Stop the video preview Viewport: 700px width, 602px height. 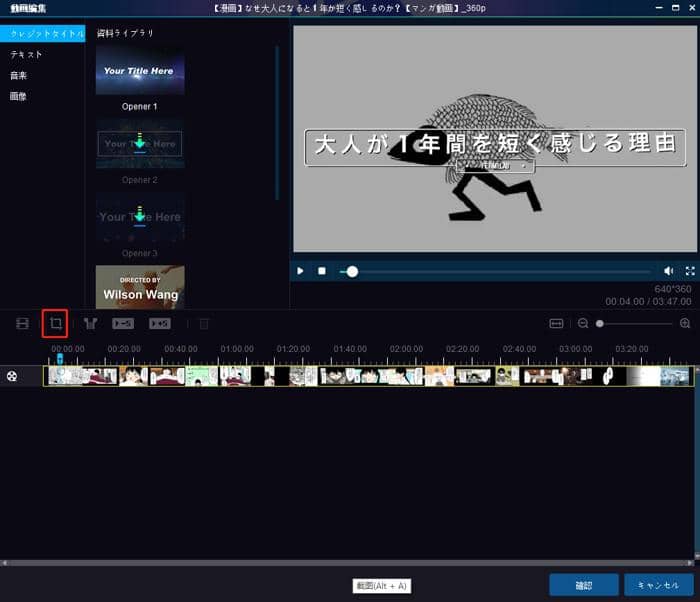(x=322, y=271)
